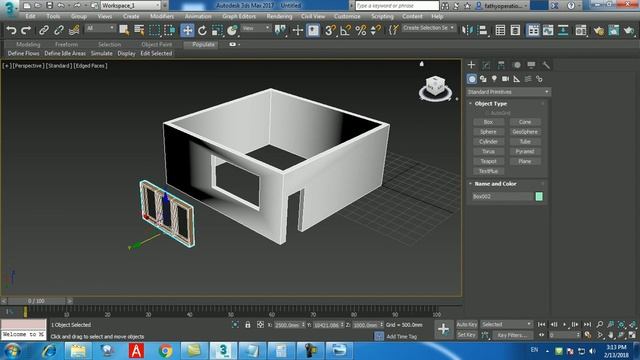Activate Select and Move tool

tap(187, 30)
